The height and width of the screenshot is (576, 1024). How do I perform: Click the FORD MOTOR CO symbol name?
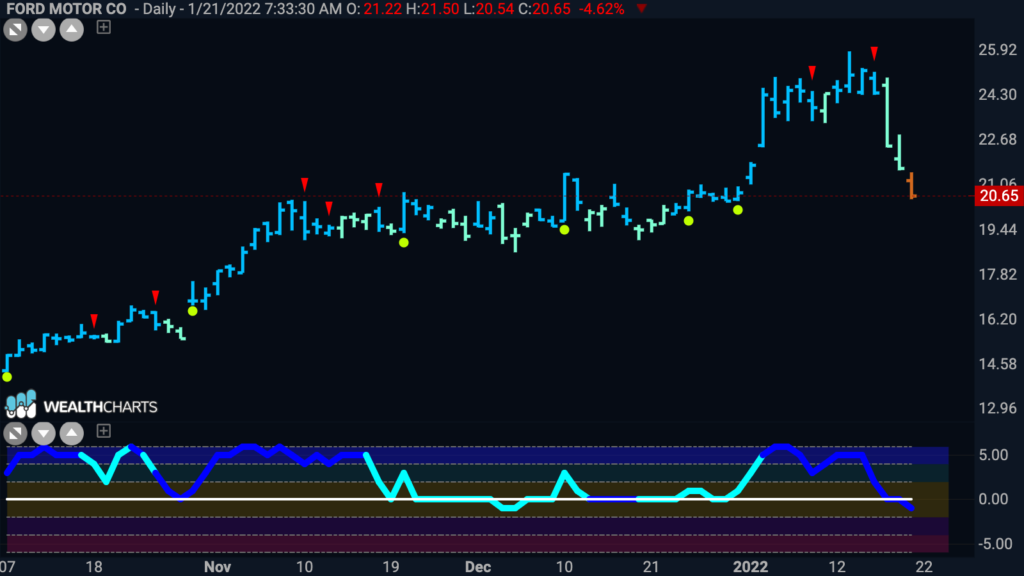(67, 9)
